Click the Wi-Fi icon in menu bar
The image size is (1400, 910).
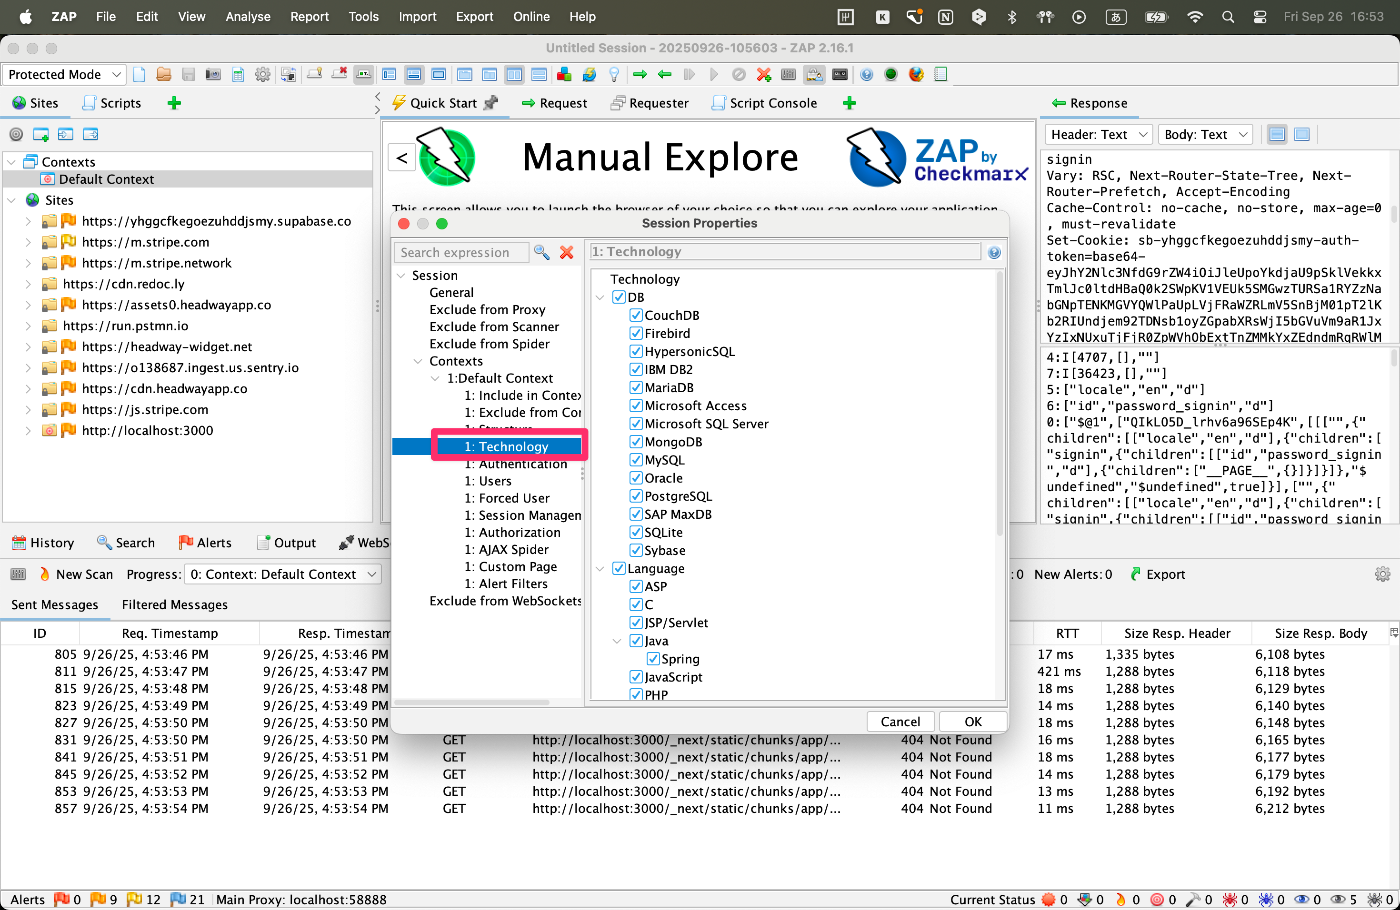[1194, 16]
